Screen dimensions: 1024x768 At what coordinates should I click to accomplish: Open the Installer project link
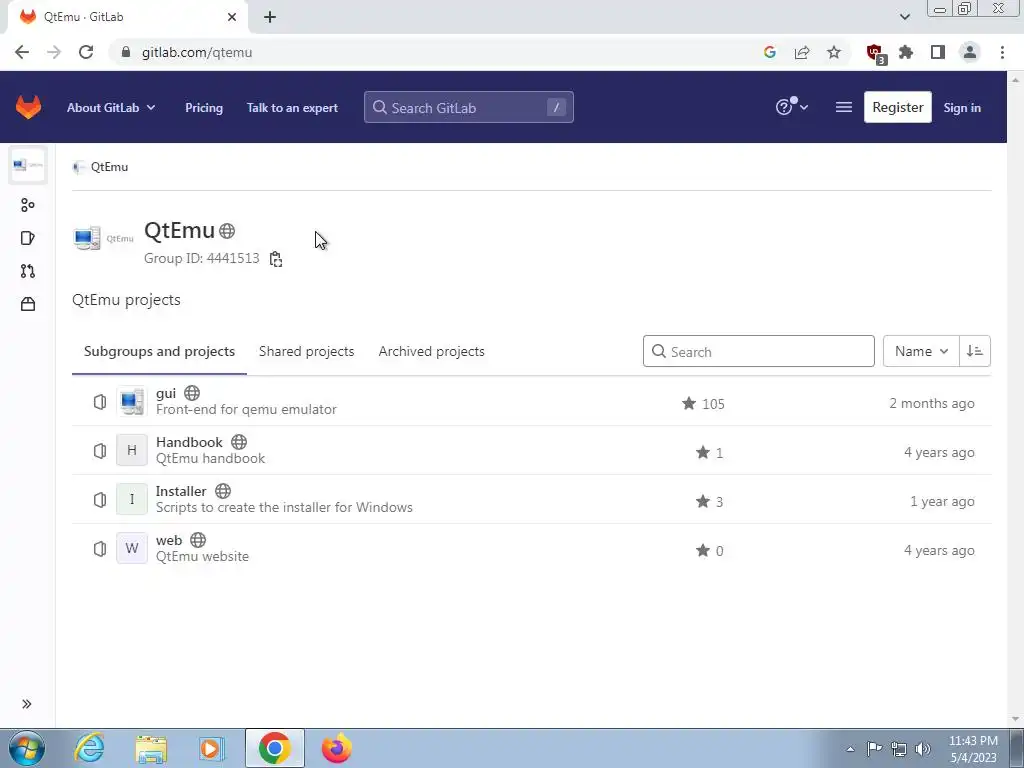[x=181, y=491]
